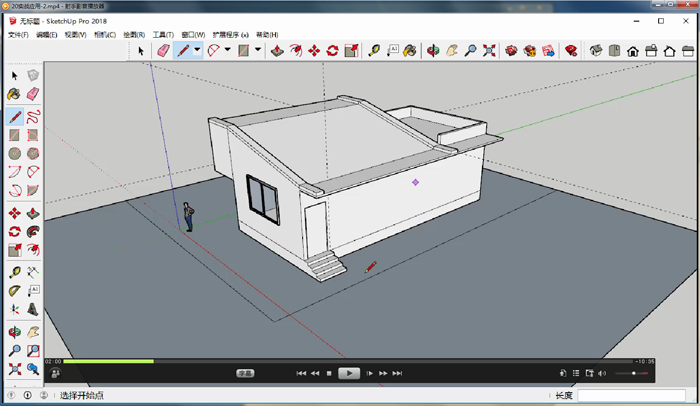Image resolution: width=700 pixels, height=406 pixels.
Task: Activate the Orbit tool in top toolbar
Action: [433, 50]
